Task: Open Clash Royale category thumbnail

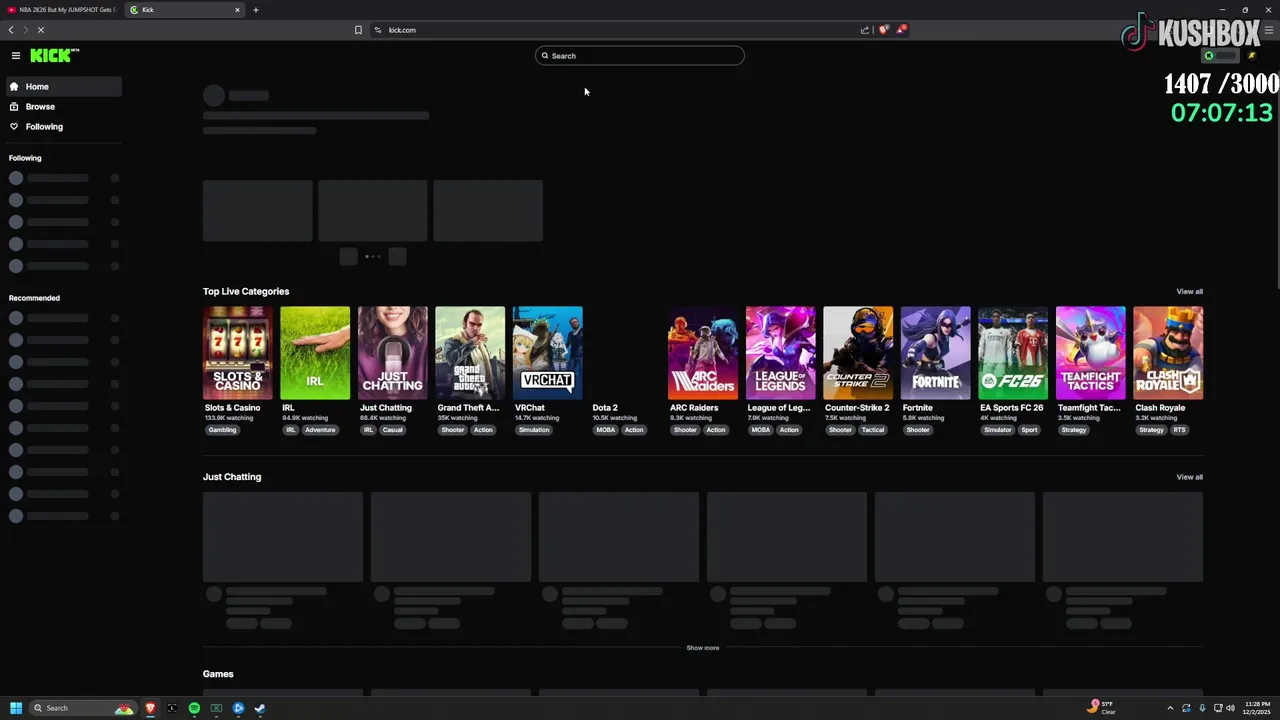Action: tap(1168, 353)
